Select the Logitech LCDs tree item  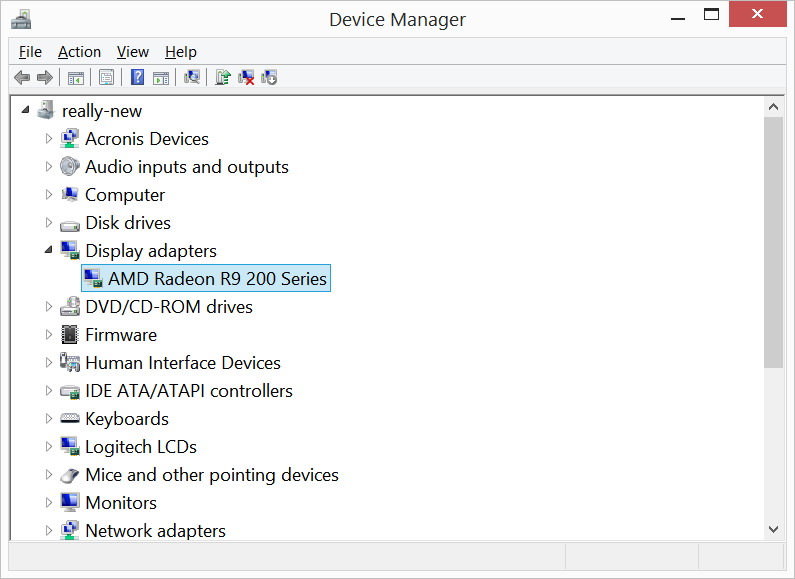(x=140, y=447)
